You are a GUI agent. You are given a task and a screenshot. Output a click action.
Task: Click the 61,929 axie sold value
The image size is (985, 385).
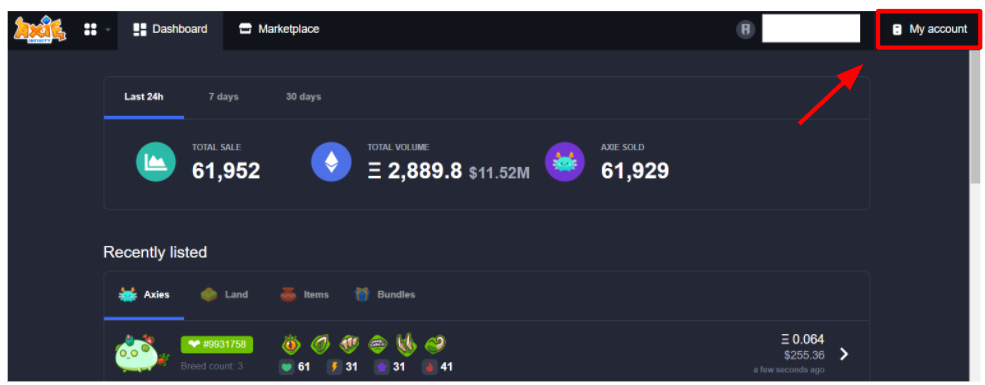[635, 170]
